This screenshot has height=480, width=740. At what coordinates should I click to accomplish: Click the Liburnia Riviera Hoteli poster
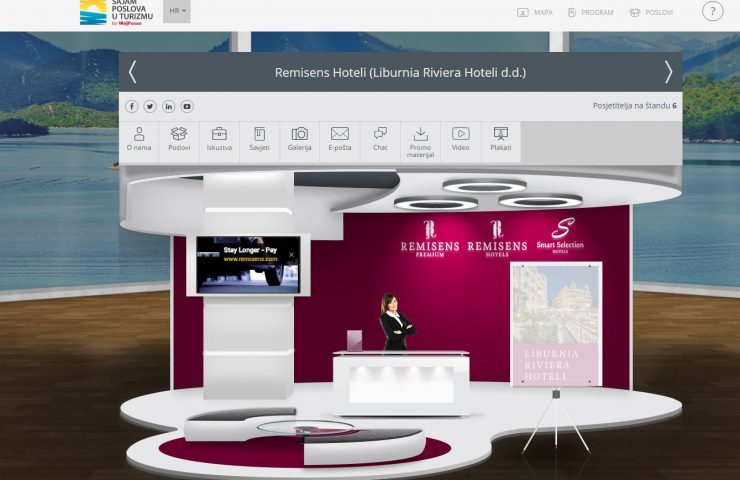[x=556, y=324]
